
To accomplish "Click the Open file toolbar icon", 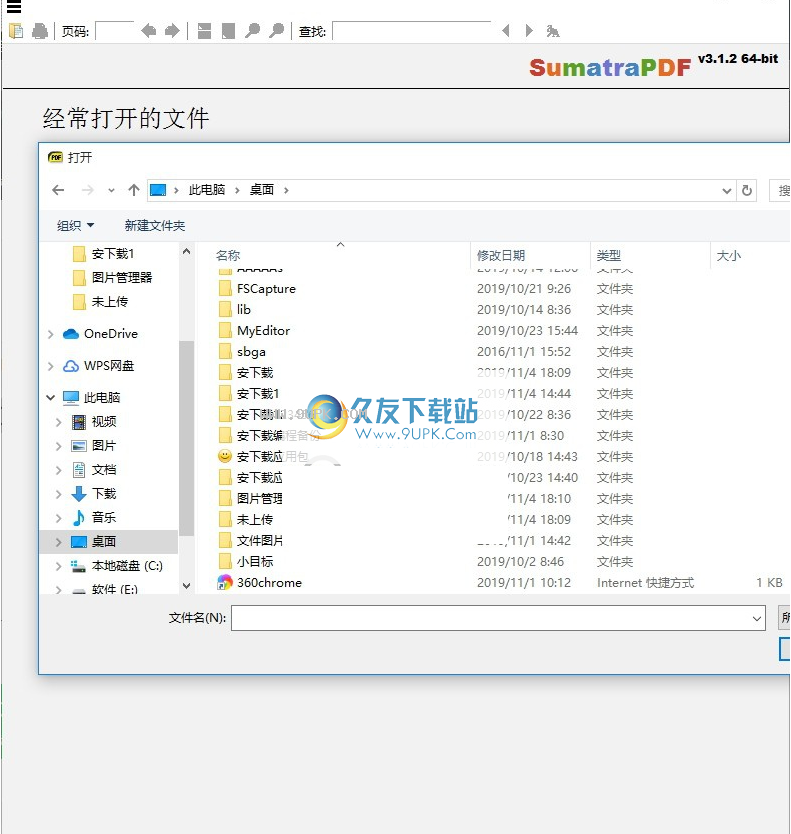I will (16, 31).
